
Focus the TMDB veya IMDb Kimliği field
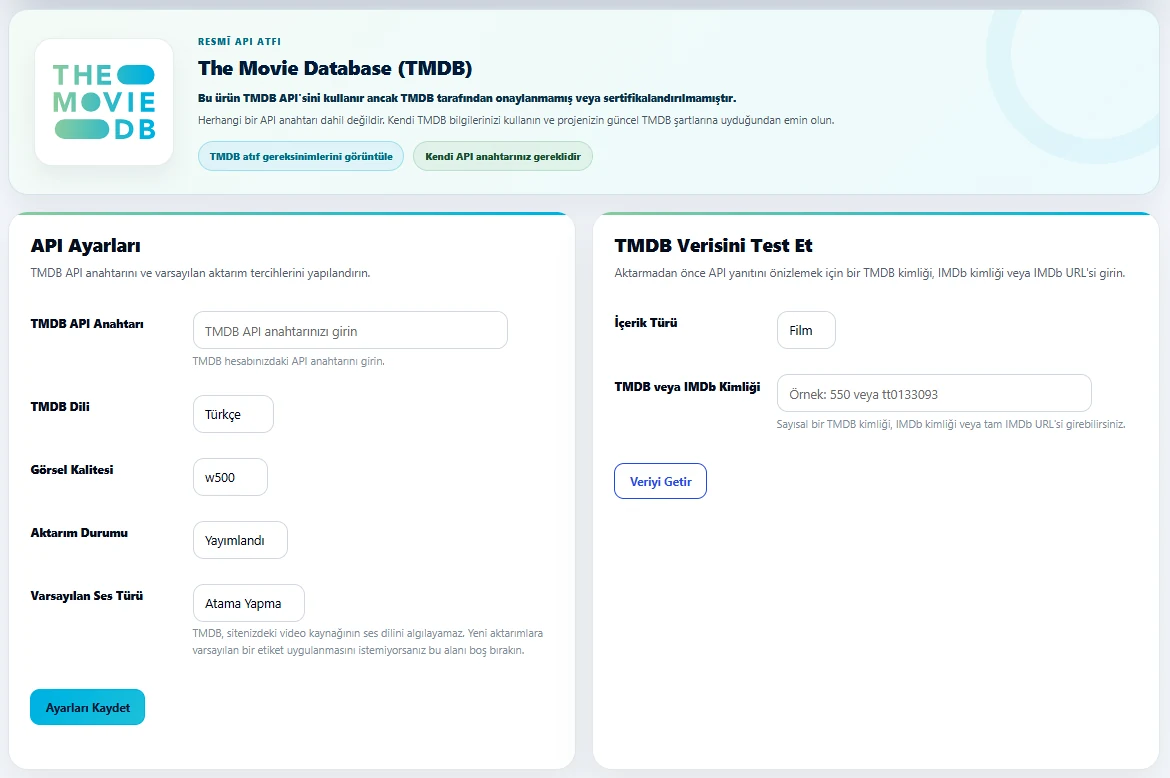(934, 393)
